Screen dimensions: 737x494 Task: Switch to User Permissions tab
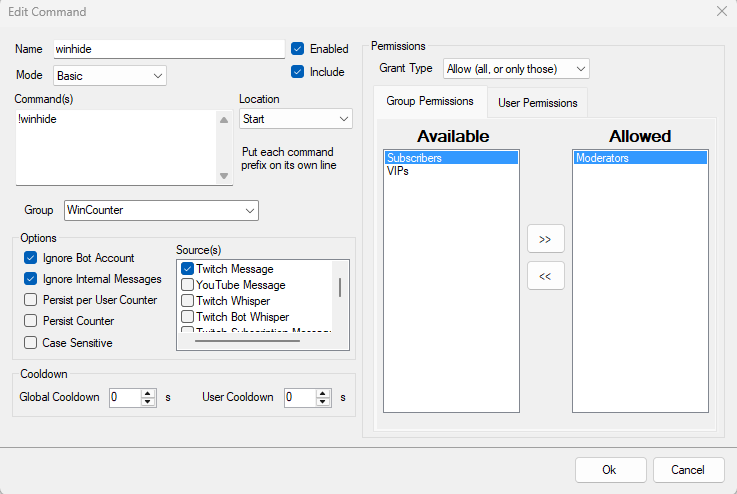coord(537,103)
